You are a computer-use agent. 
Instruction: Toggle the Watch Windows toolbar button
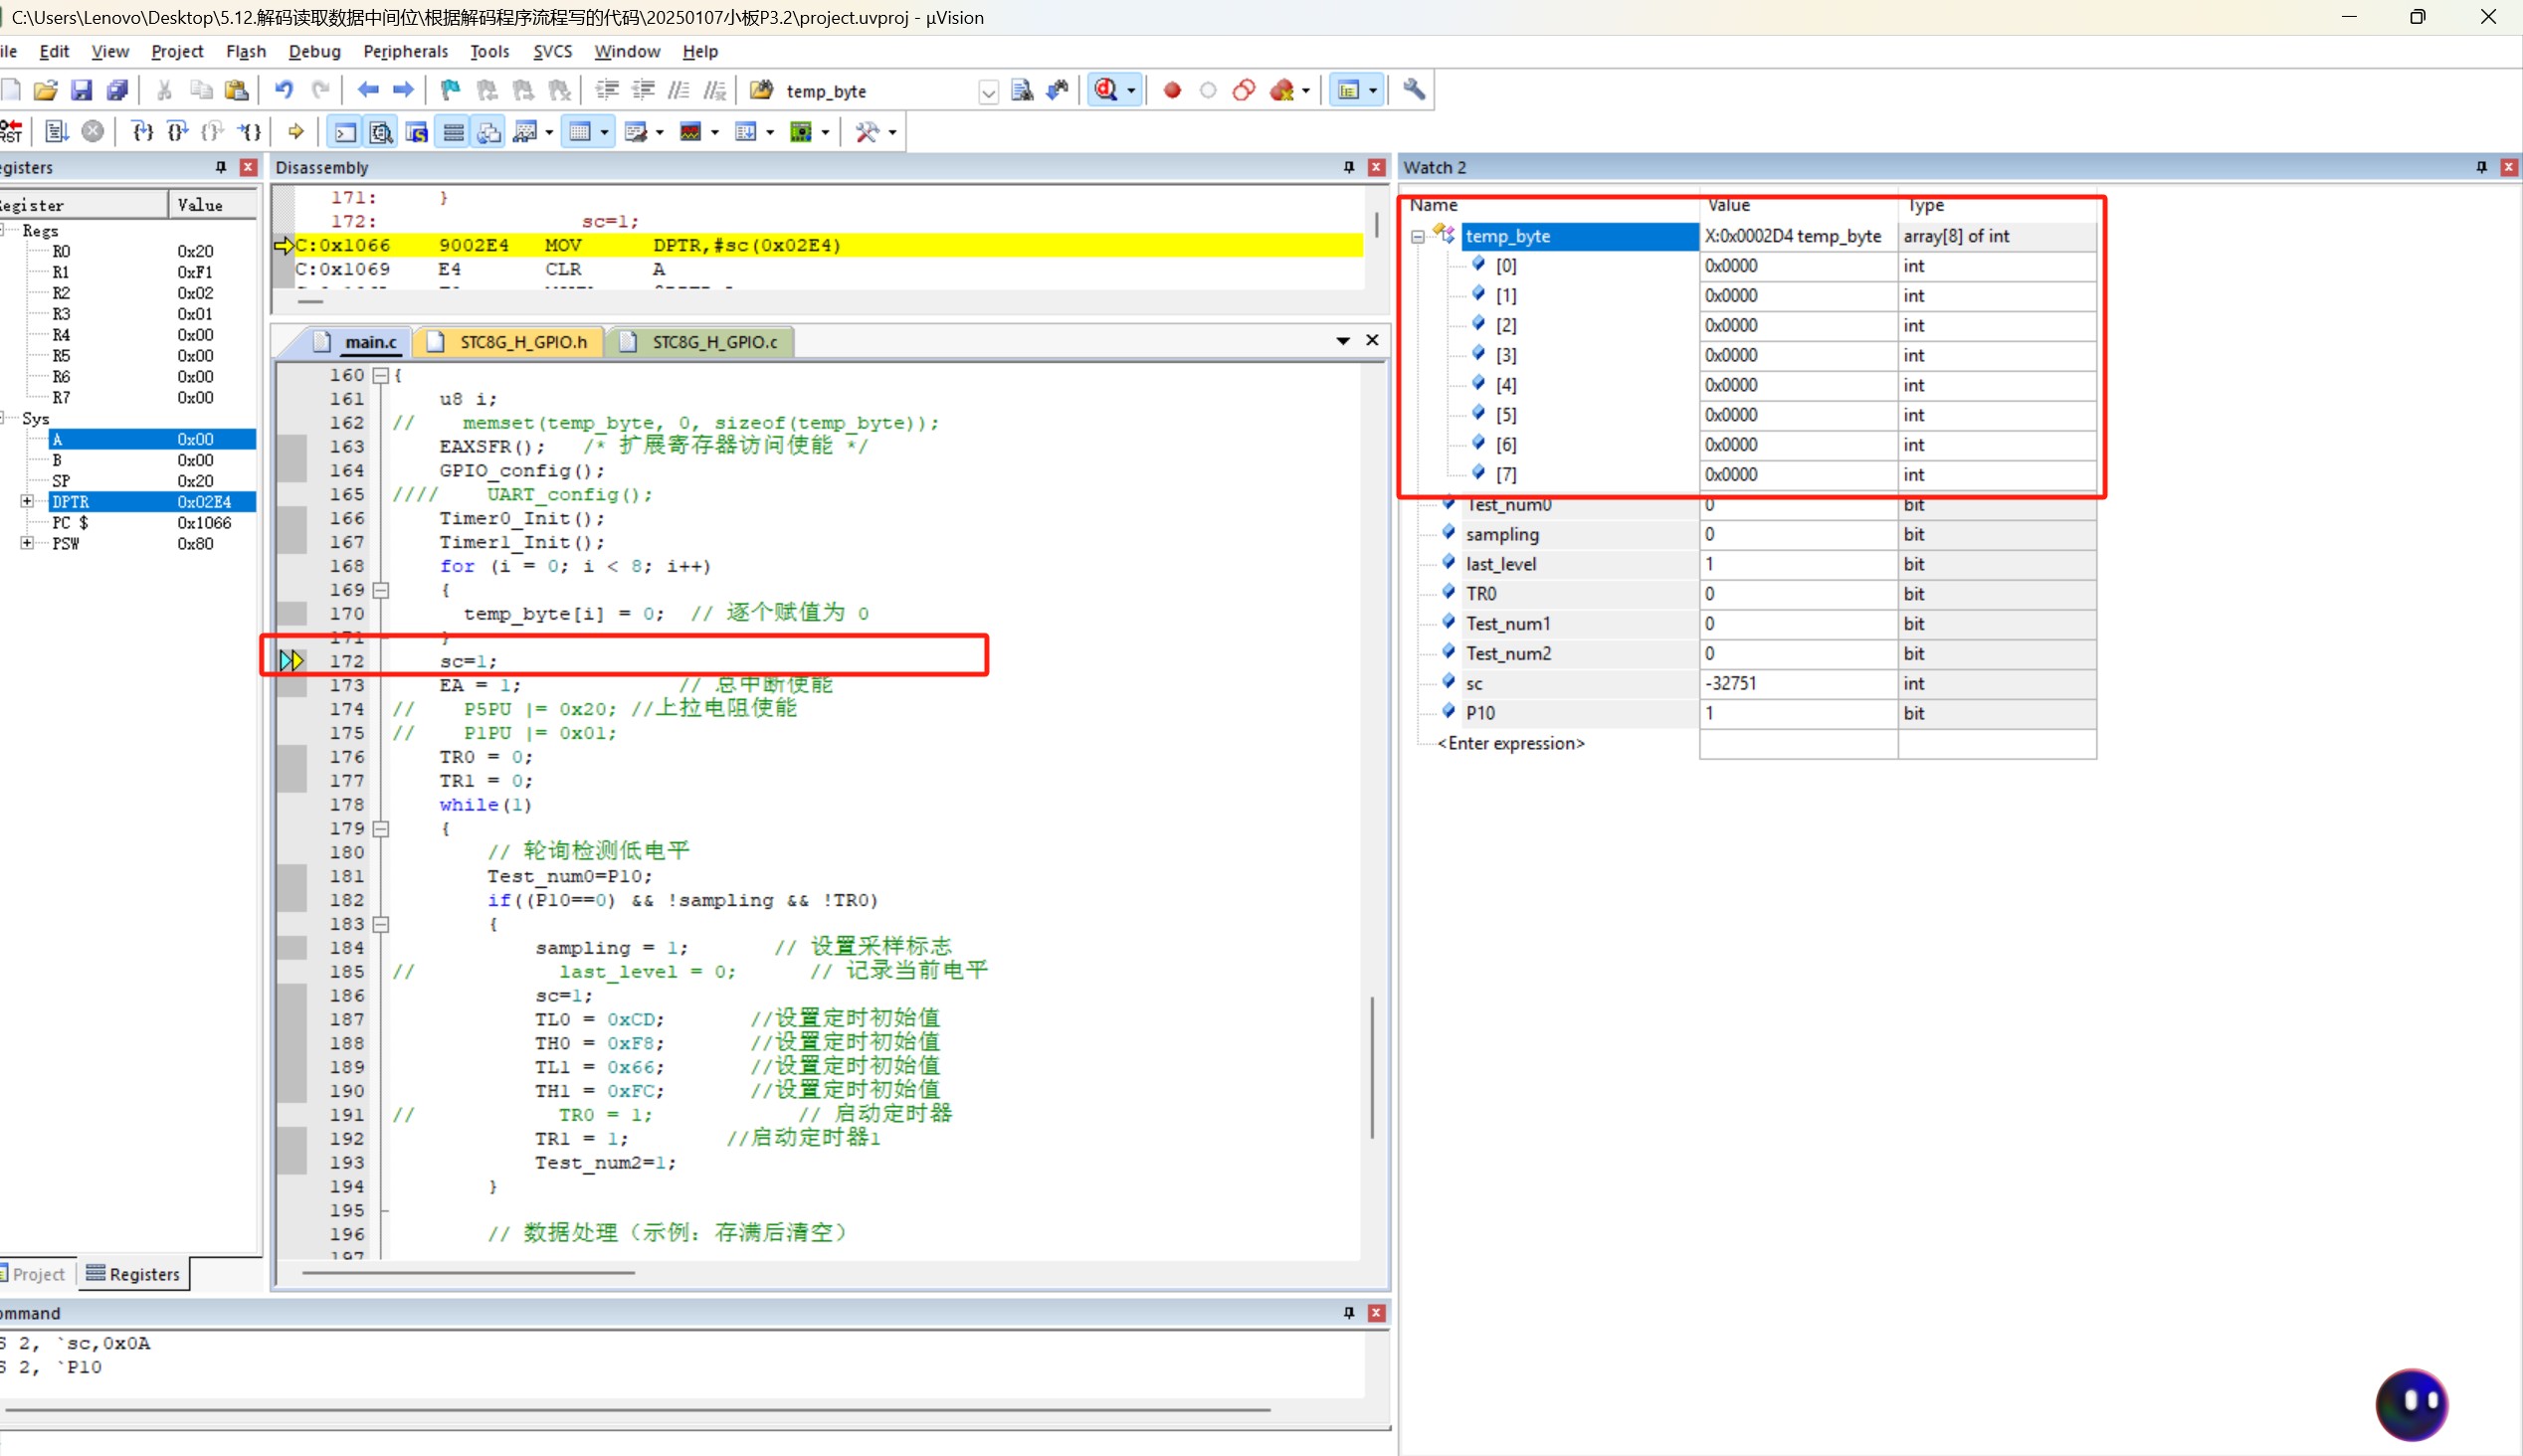pos(524,132)
